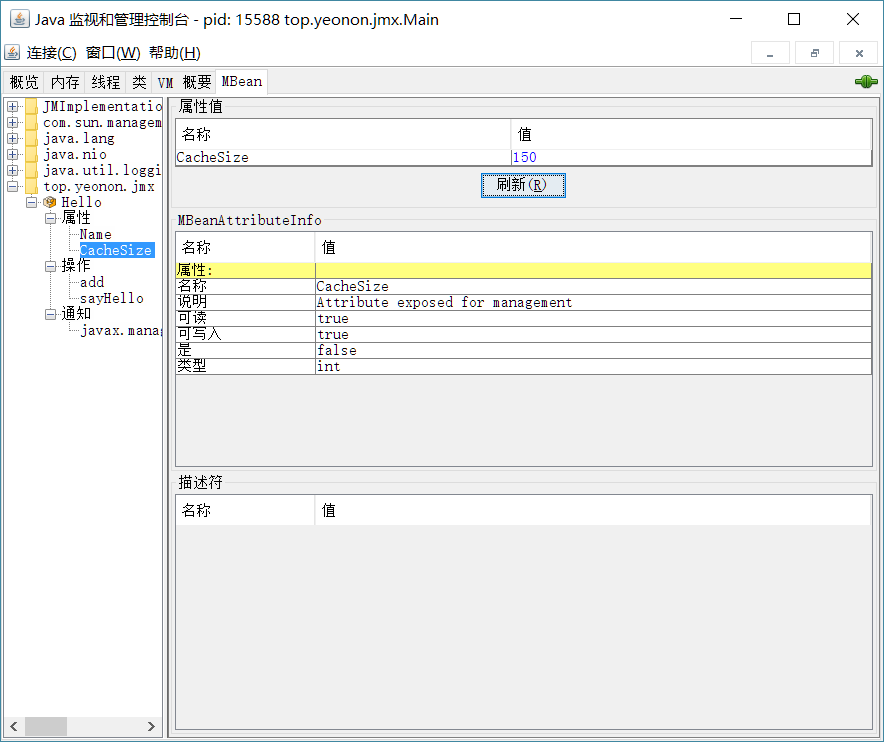Expand the JMImplementation tree node
Screen dimensions: 884x742
(12, 106)
